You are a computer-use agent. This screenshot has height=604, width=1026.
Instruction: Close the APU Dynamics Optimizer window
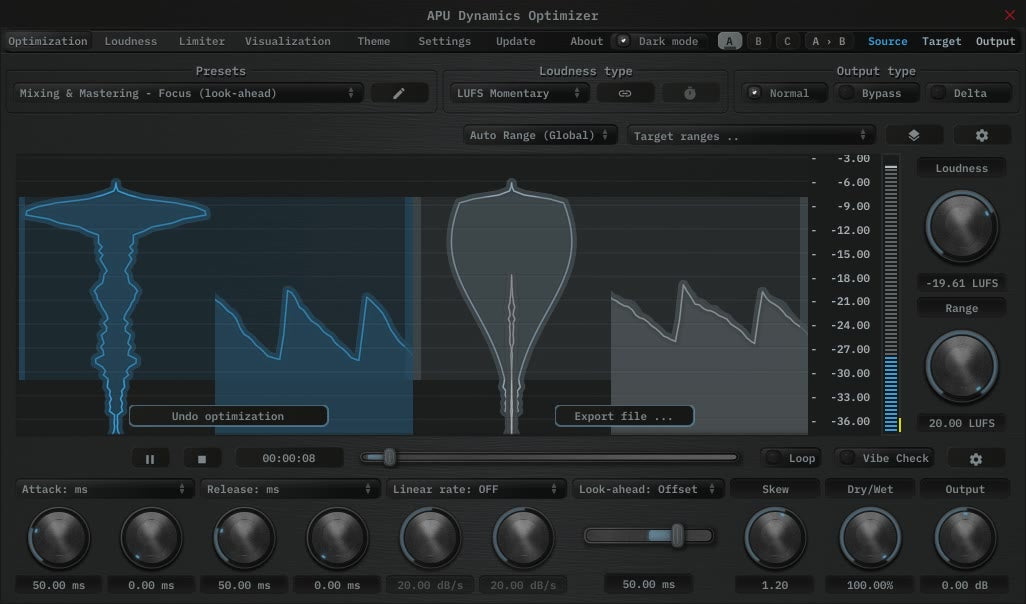click(1010, 14)
